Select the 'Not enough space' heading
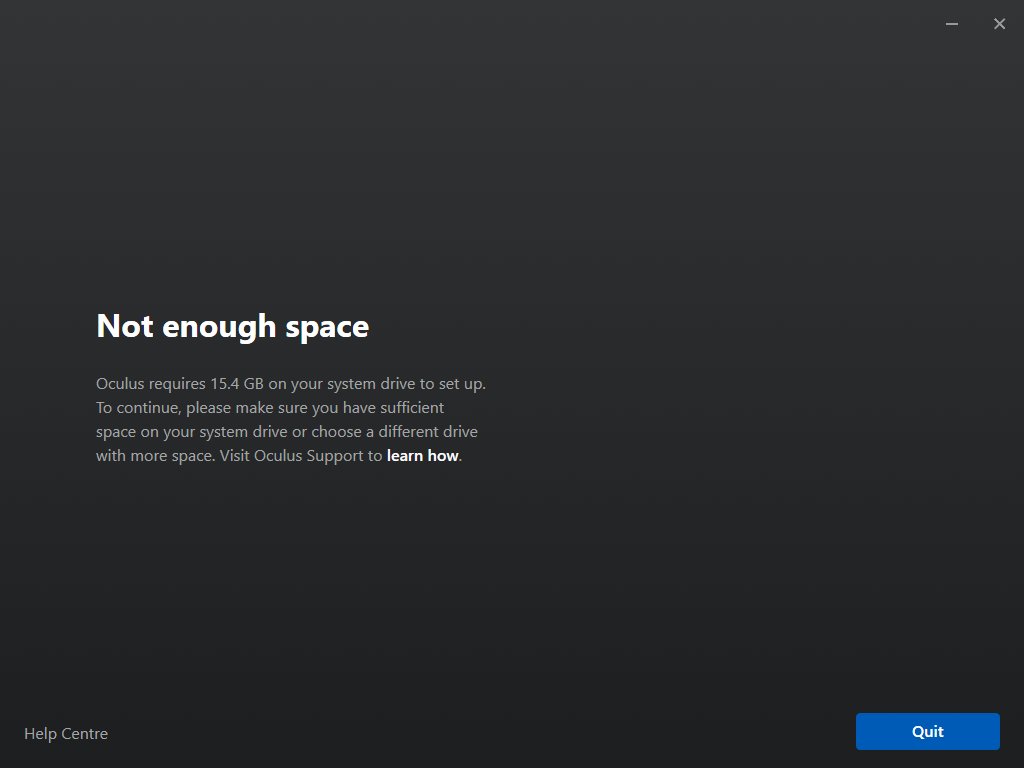 [232, 326]
